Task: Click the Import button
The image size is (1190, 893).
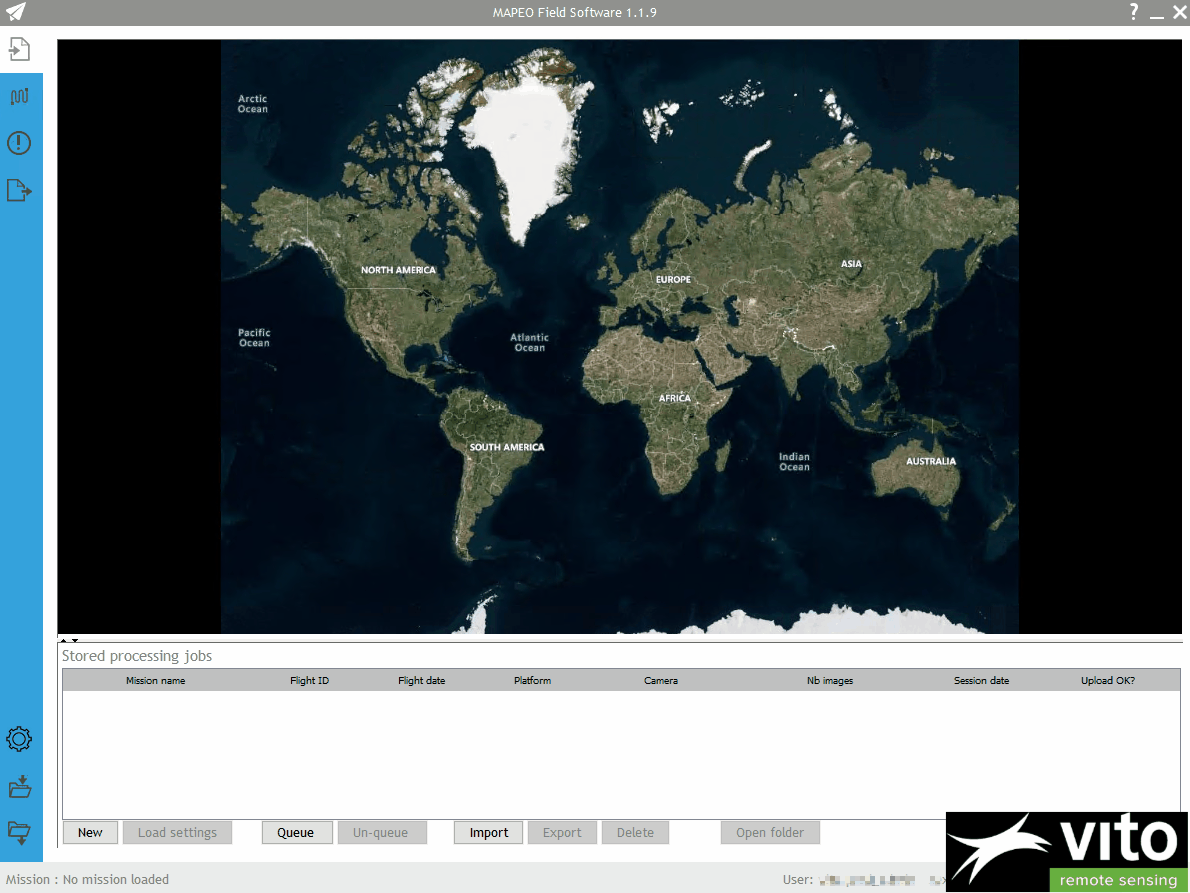Action: click(x=489, y=832)
